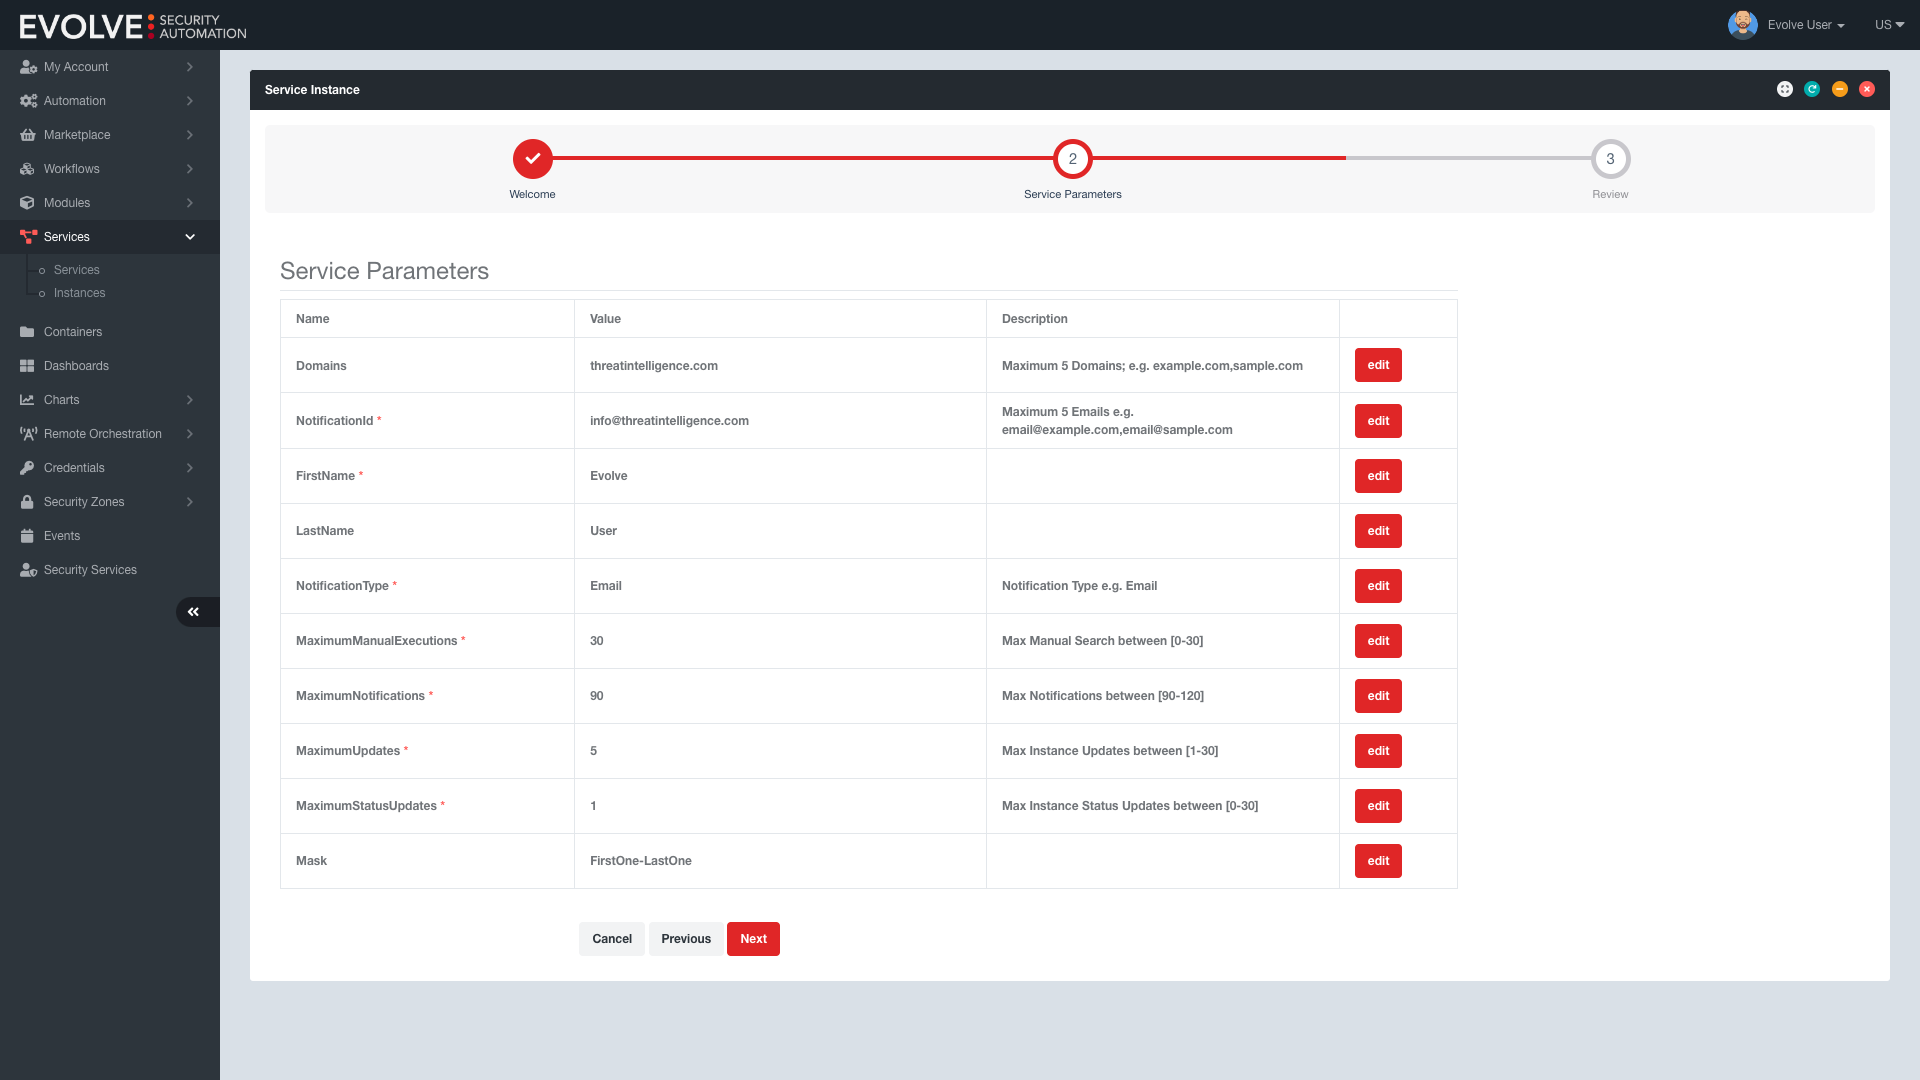Image resolution: width=1920 pixels, height=1080 pixels.
Task: Expand the My Account chevron
Action: [189, 67]
